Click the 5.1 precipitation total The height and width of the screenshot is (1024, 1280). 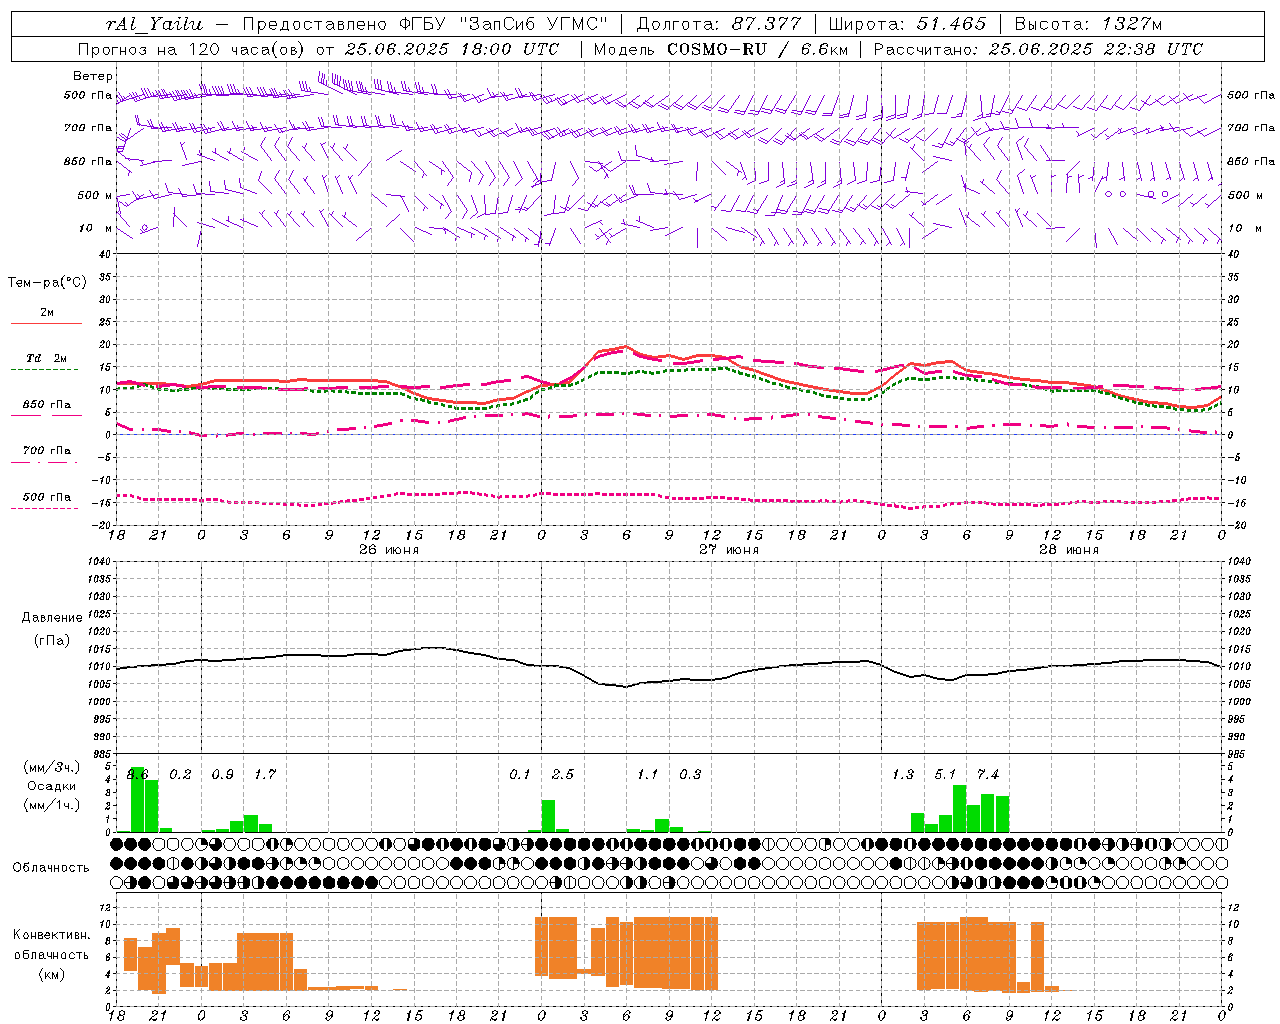click(945, 774)
